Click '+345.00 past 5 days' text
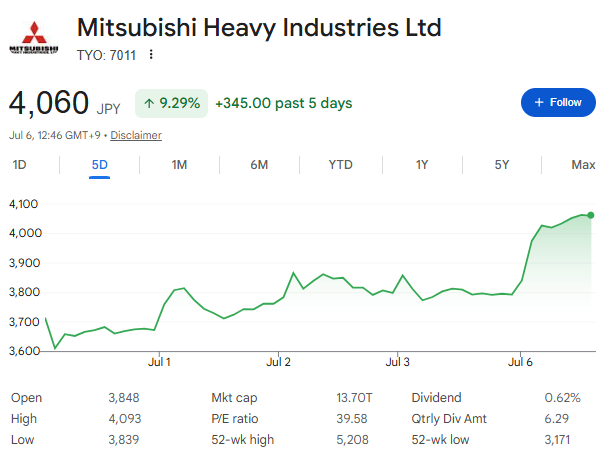This screenshot has height=458, width=612. (x=284, y=103)
